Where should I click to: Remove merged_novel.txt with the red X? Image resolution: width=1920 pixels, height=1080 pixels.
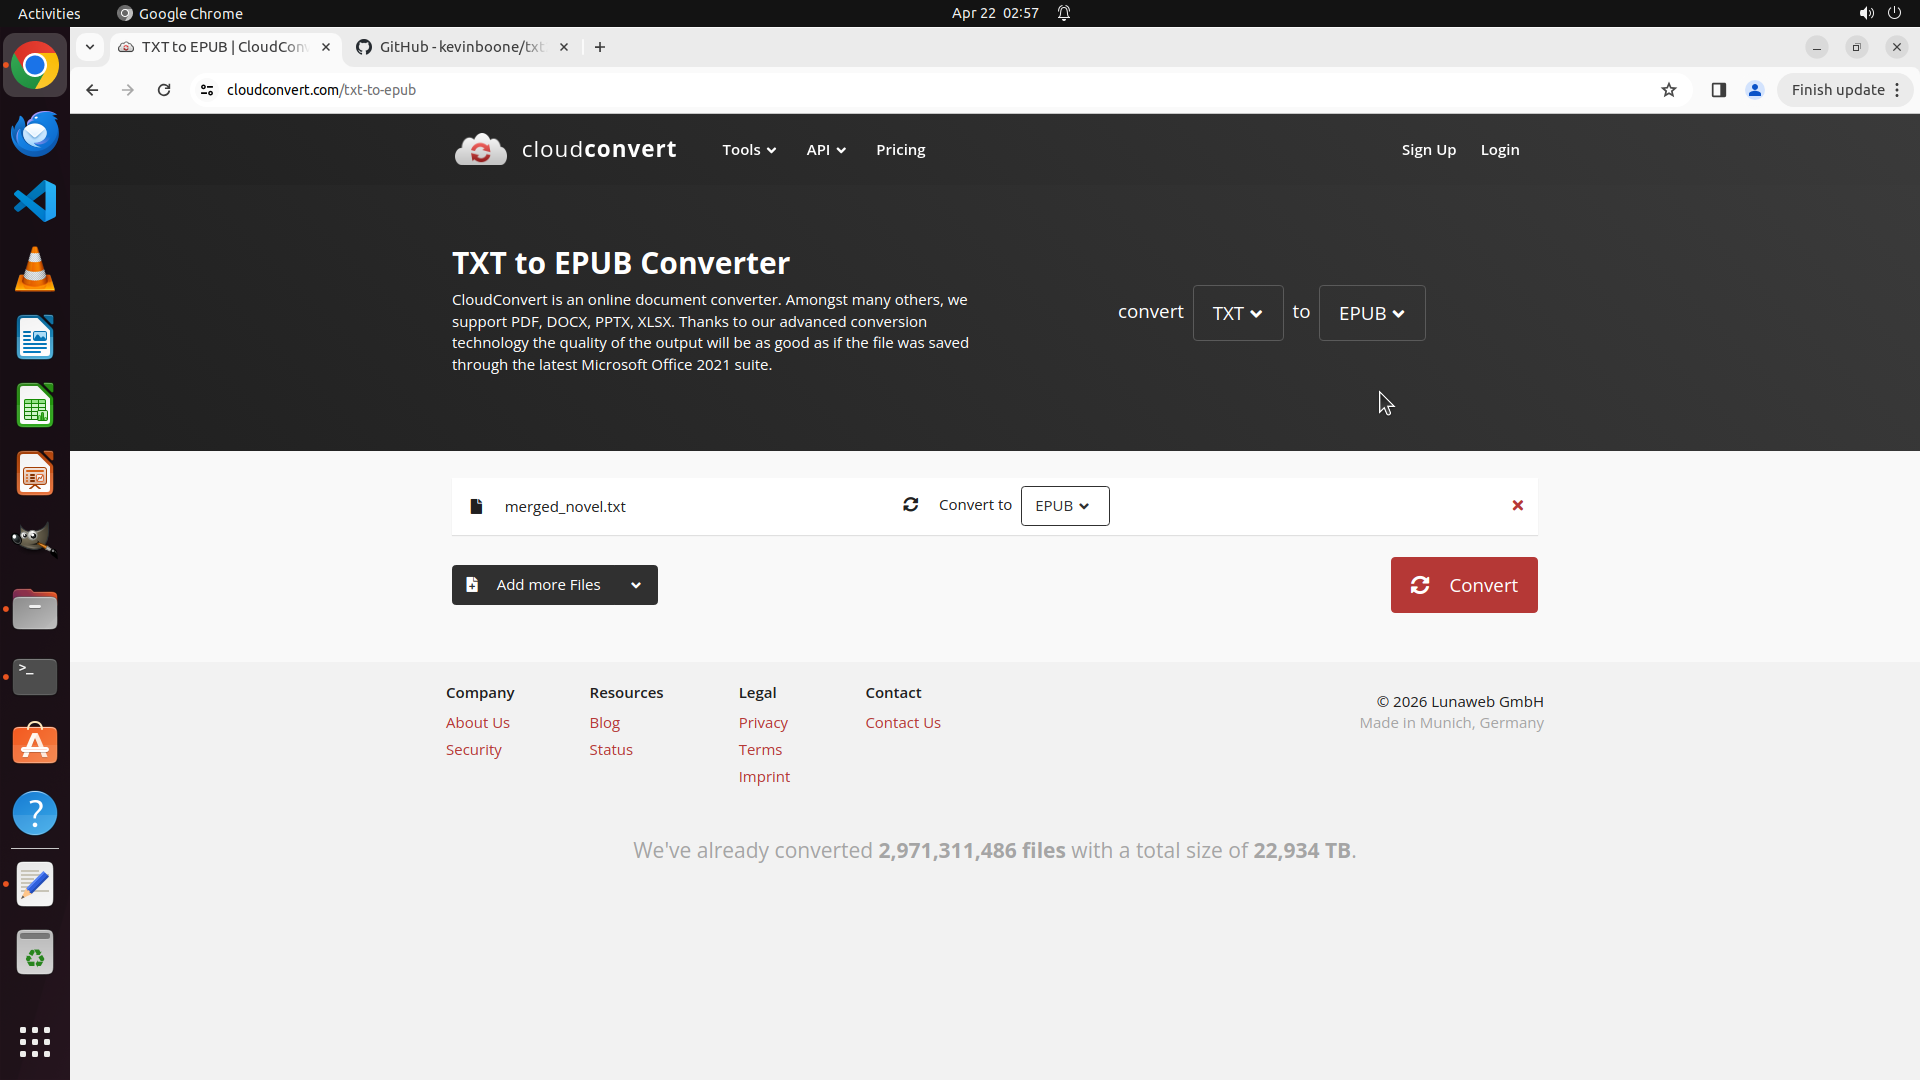click(1517, 506)
